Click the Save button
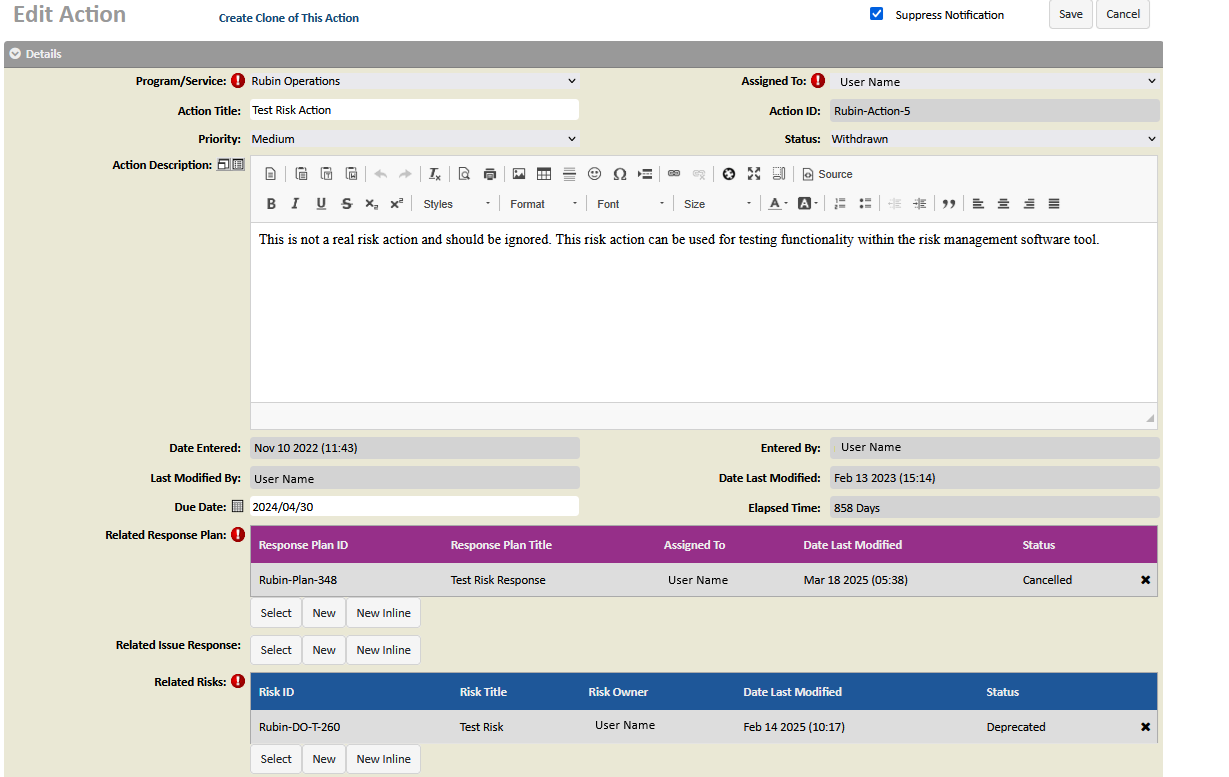 (1070, 14)
